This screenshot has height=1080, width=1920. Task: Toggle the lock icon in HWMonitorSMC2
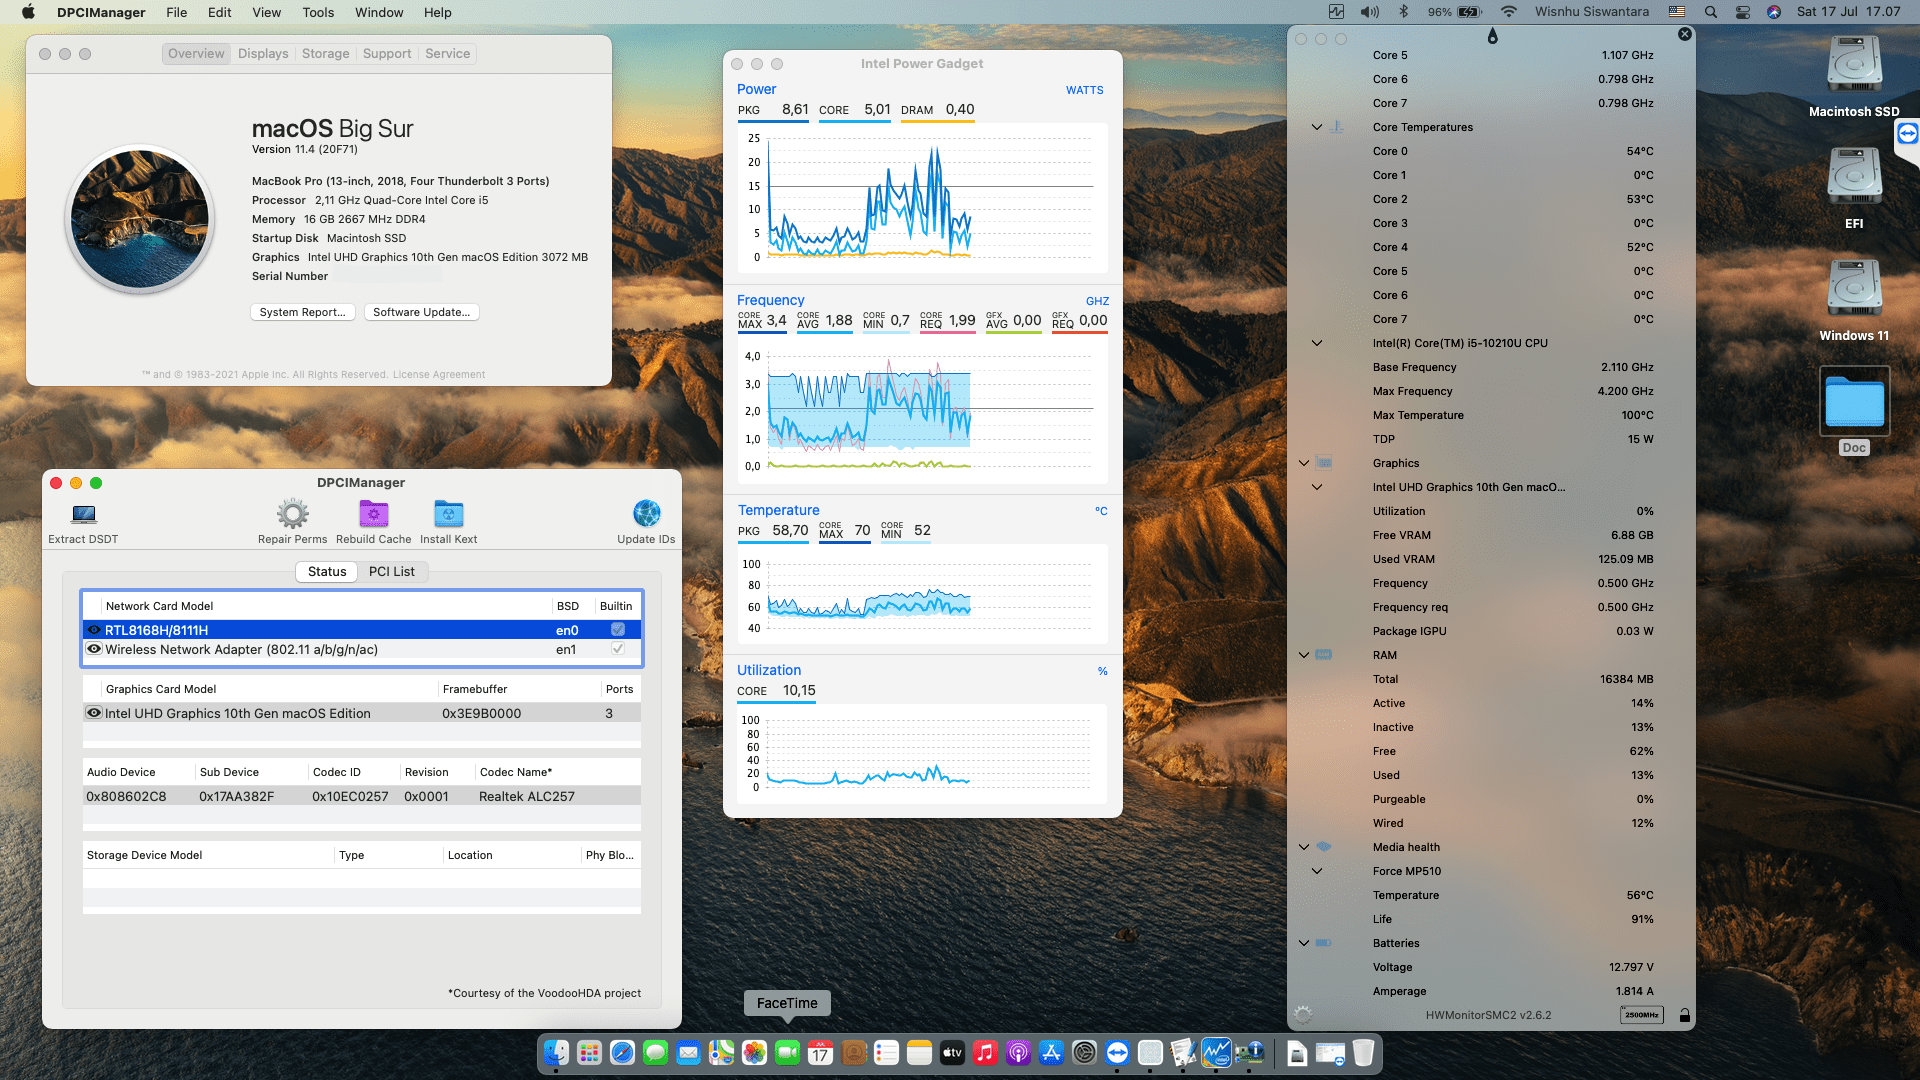coord(1685,1015)
